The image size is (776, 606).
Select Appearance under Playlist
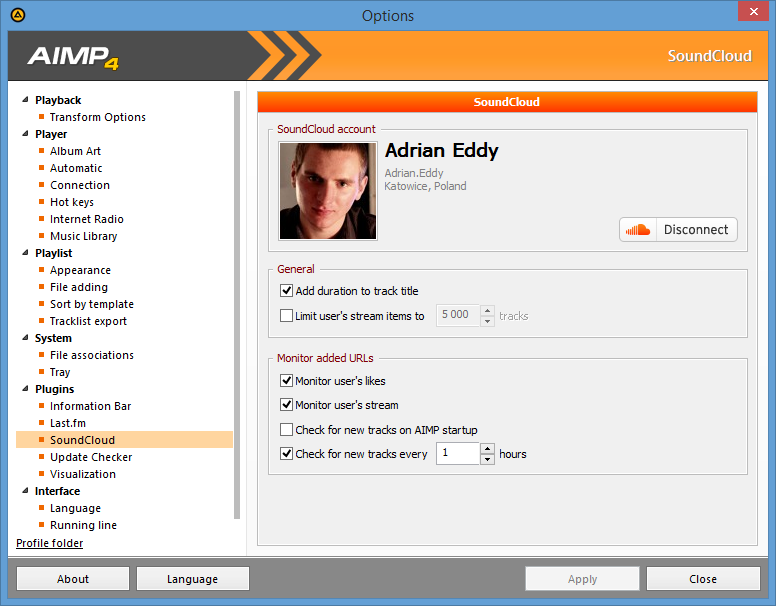(x=80, y=270)
